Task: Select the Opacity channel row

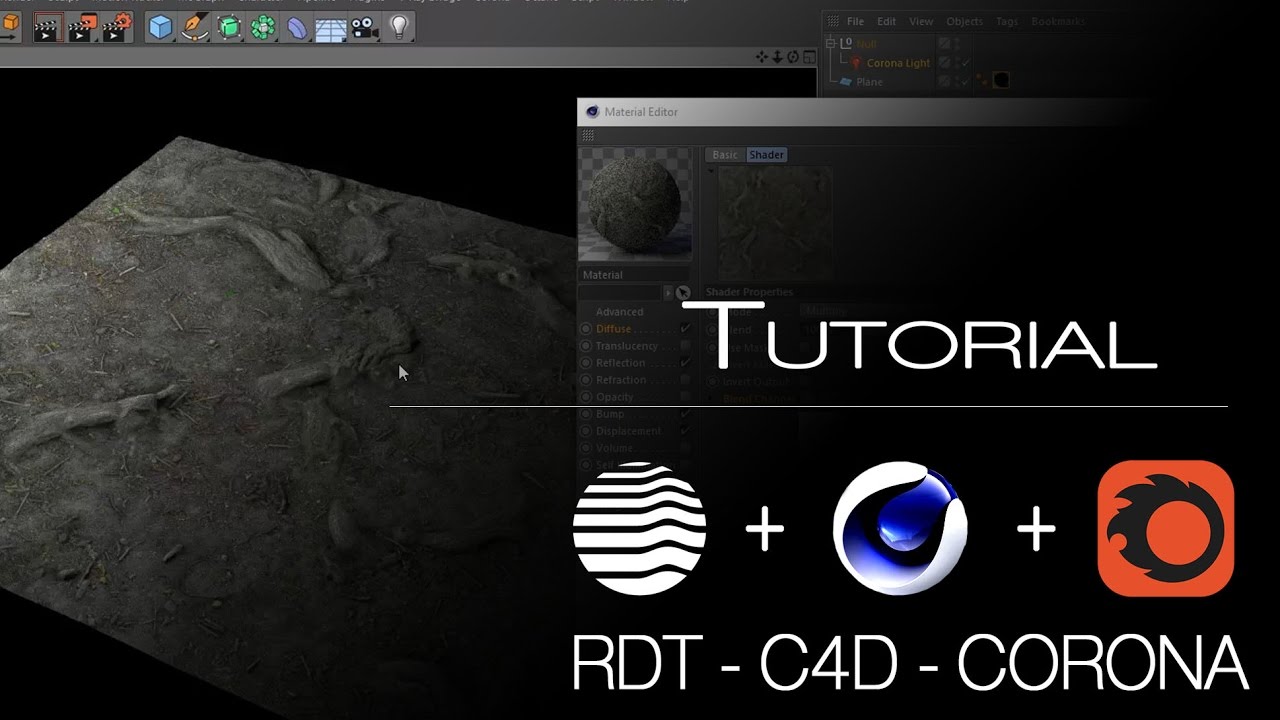Action: tap(636, 397)
